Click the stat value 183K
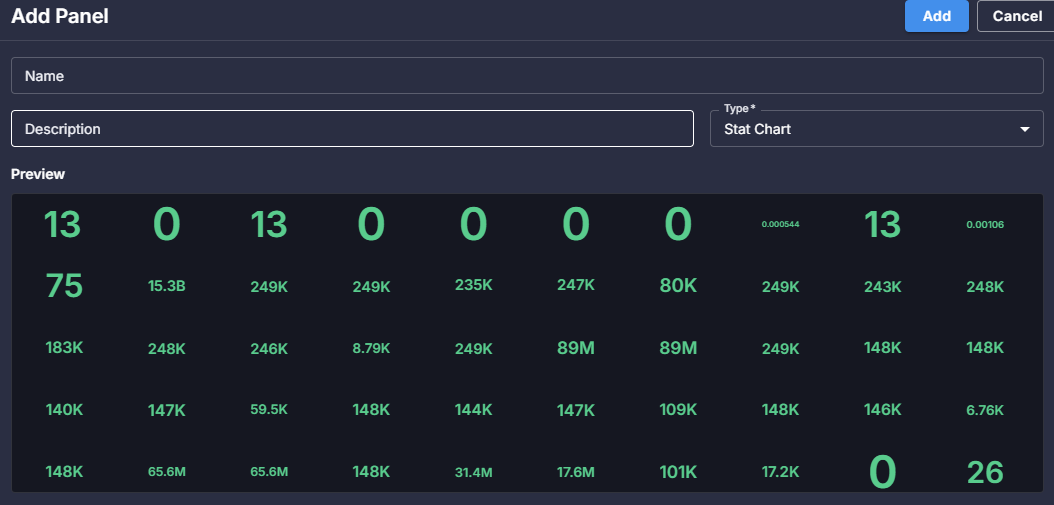This screenshot has height=505, width=1054. (65, 348)
